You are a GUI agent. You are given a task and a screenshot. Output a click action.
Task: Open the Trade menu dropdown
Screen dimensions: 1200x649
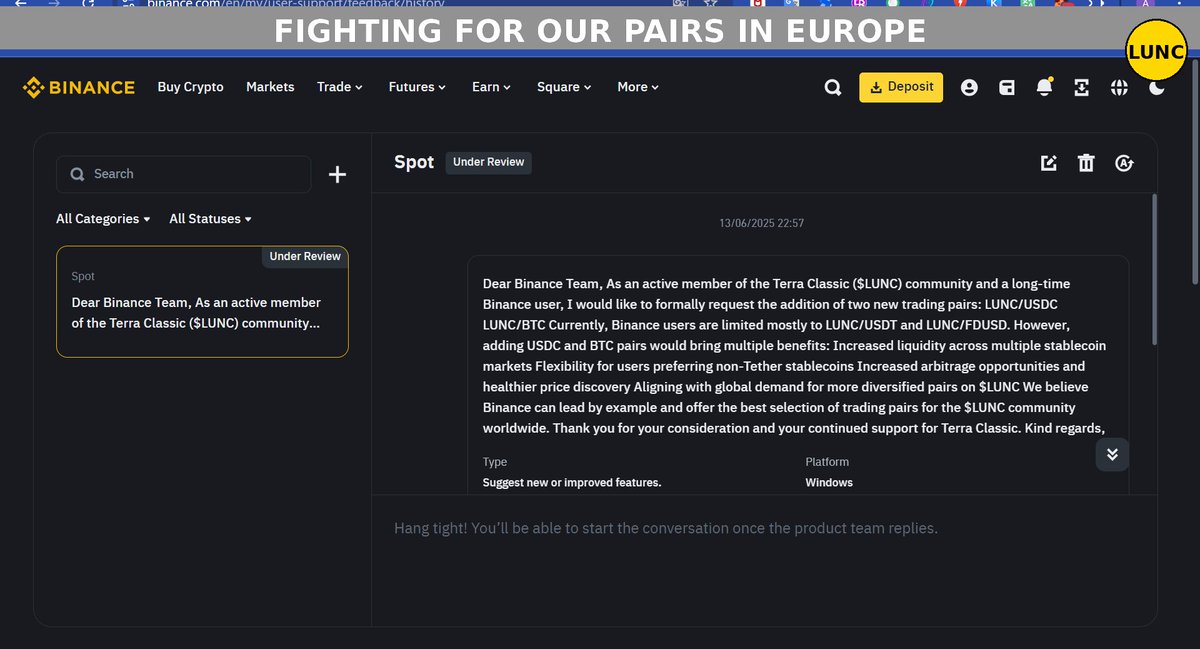(340, 87)
